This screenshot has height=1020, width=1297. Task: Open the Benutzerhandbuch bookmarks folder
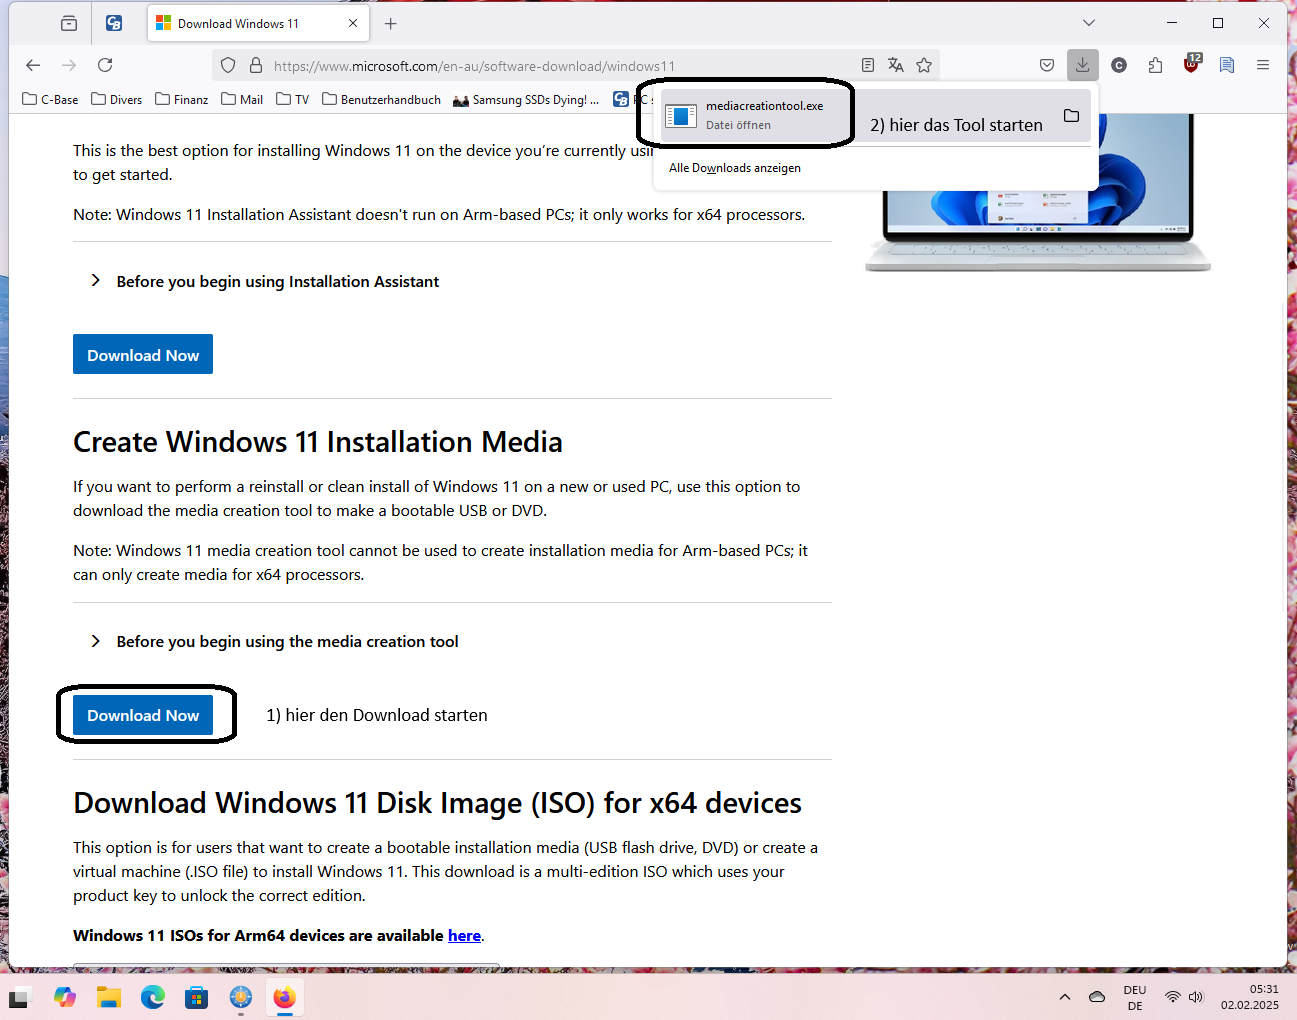tap(381, 99)
